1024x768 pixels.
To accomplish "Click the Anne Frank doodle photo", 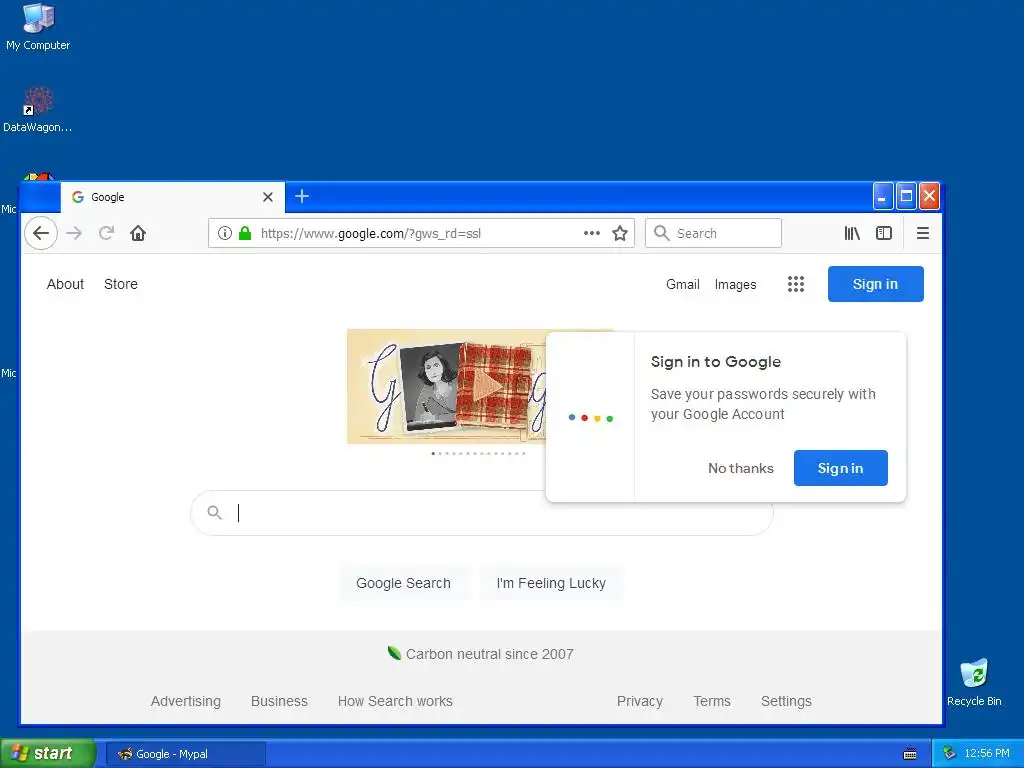I will pyautogui.click(x=431, y=385).
